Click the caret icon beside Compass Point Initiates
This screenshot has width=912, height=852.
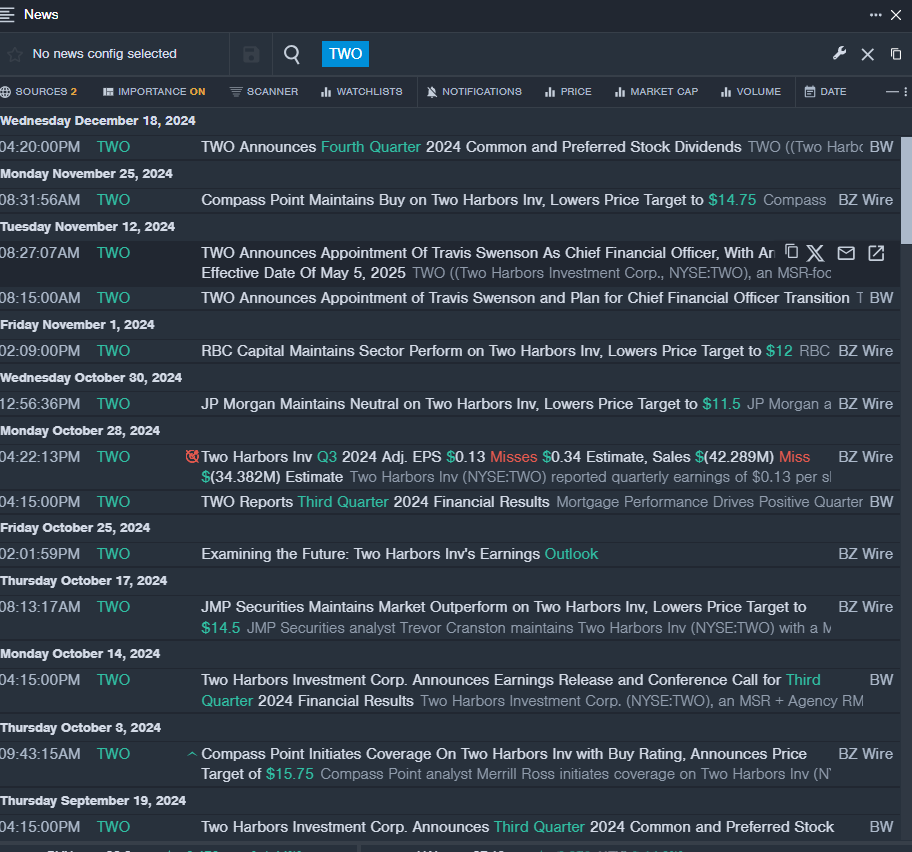[192, 754]
